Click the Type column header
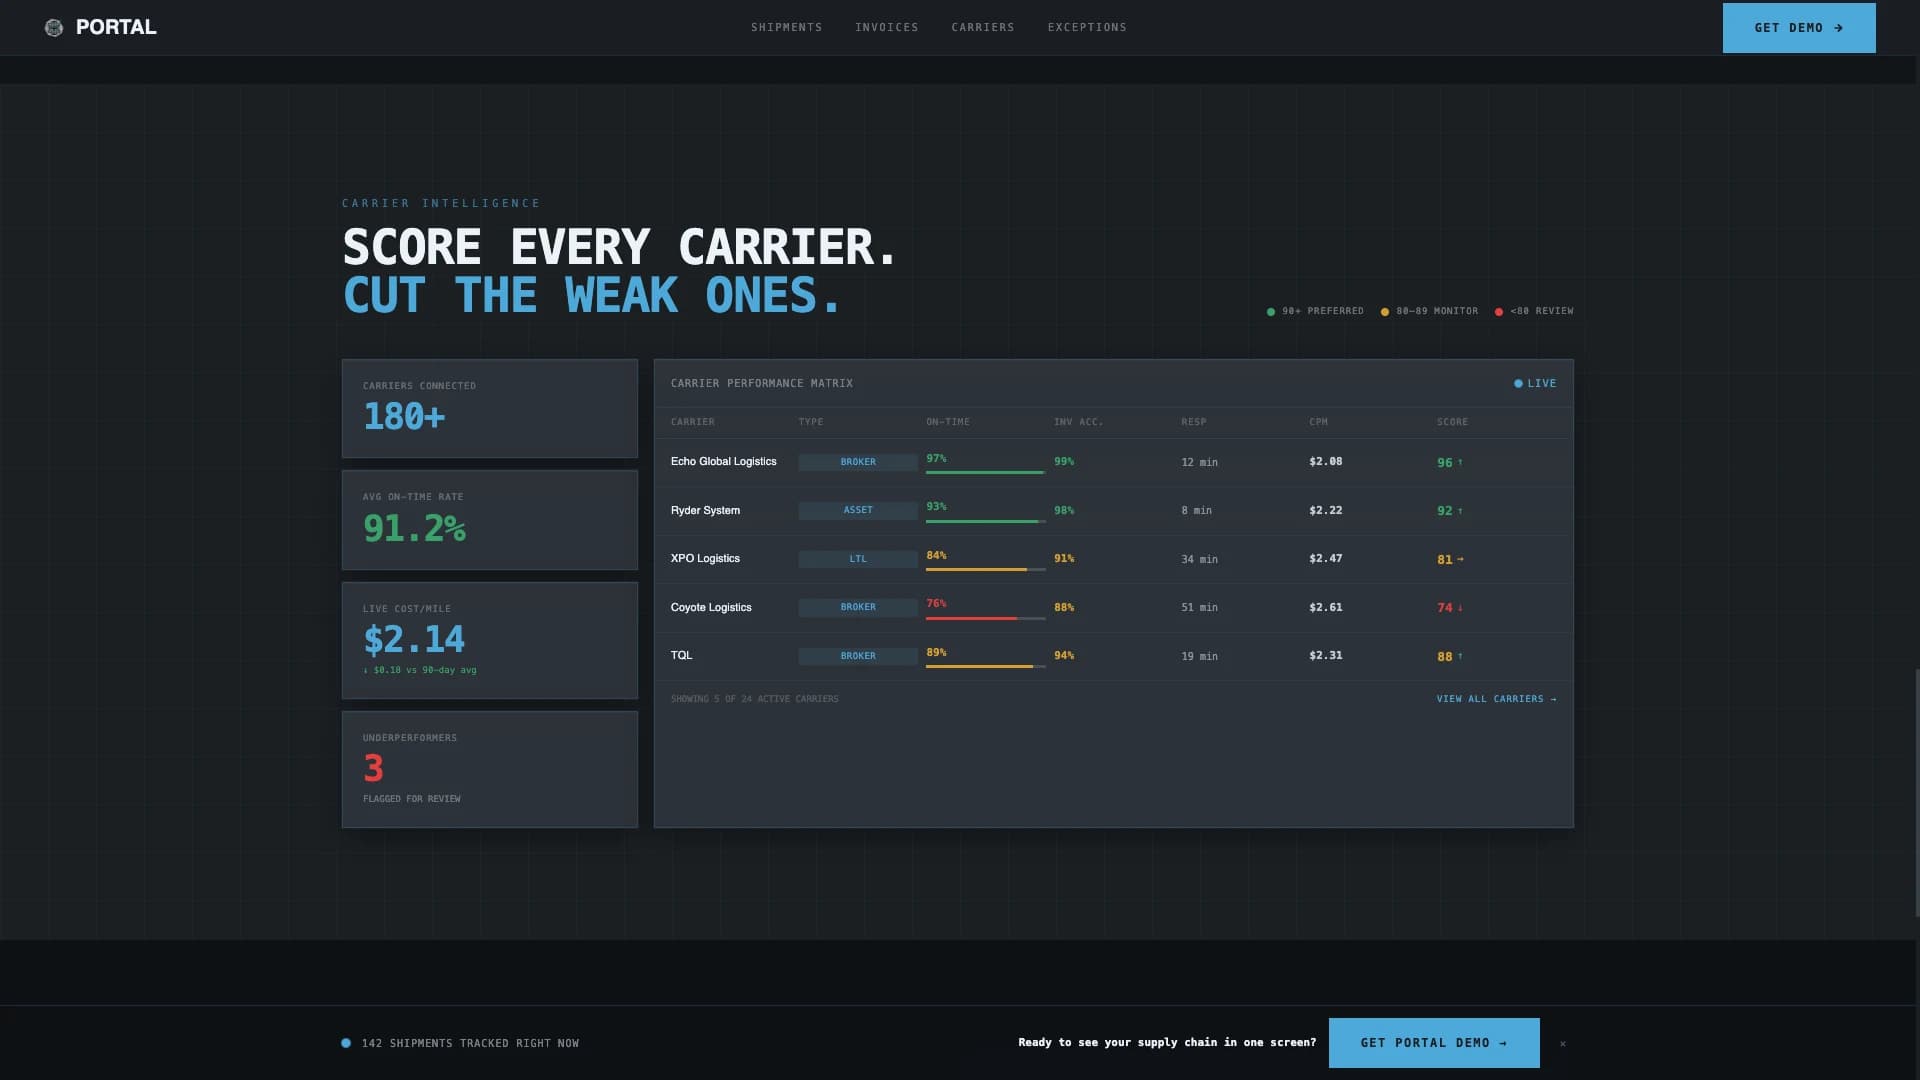The width and height of the screenshot is (1920, 1080). pyautogui.click(x=810, y=422)
